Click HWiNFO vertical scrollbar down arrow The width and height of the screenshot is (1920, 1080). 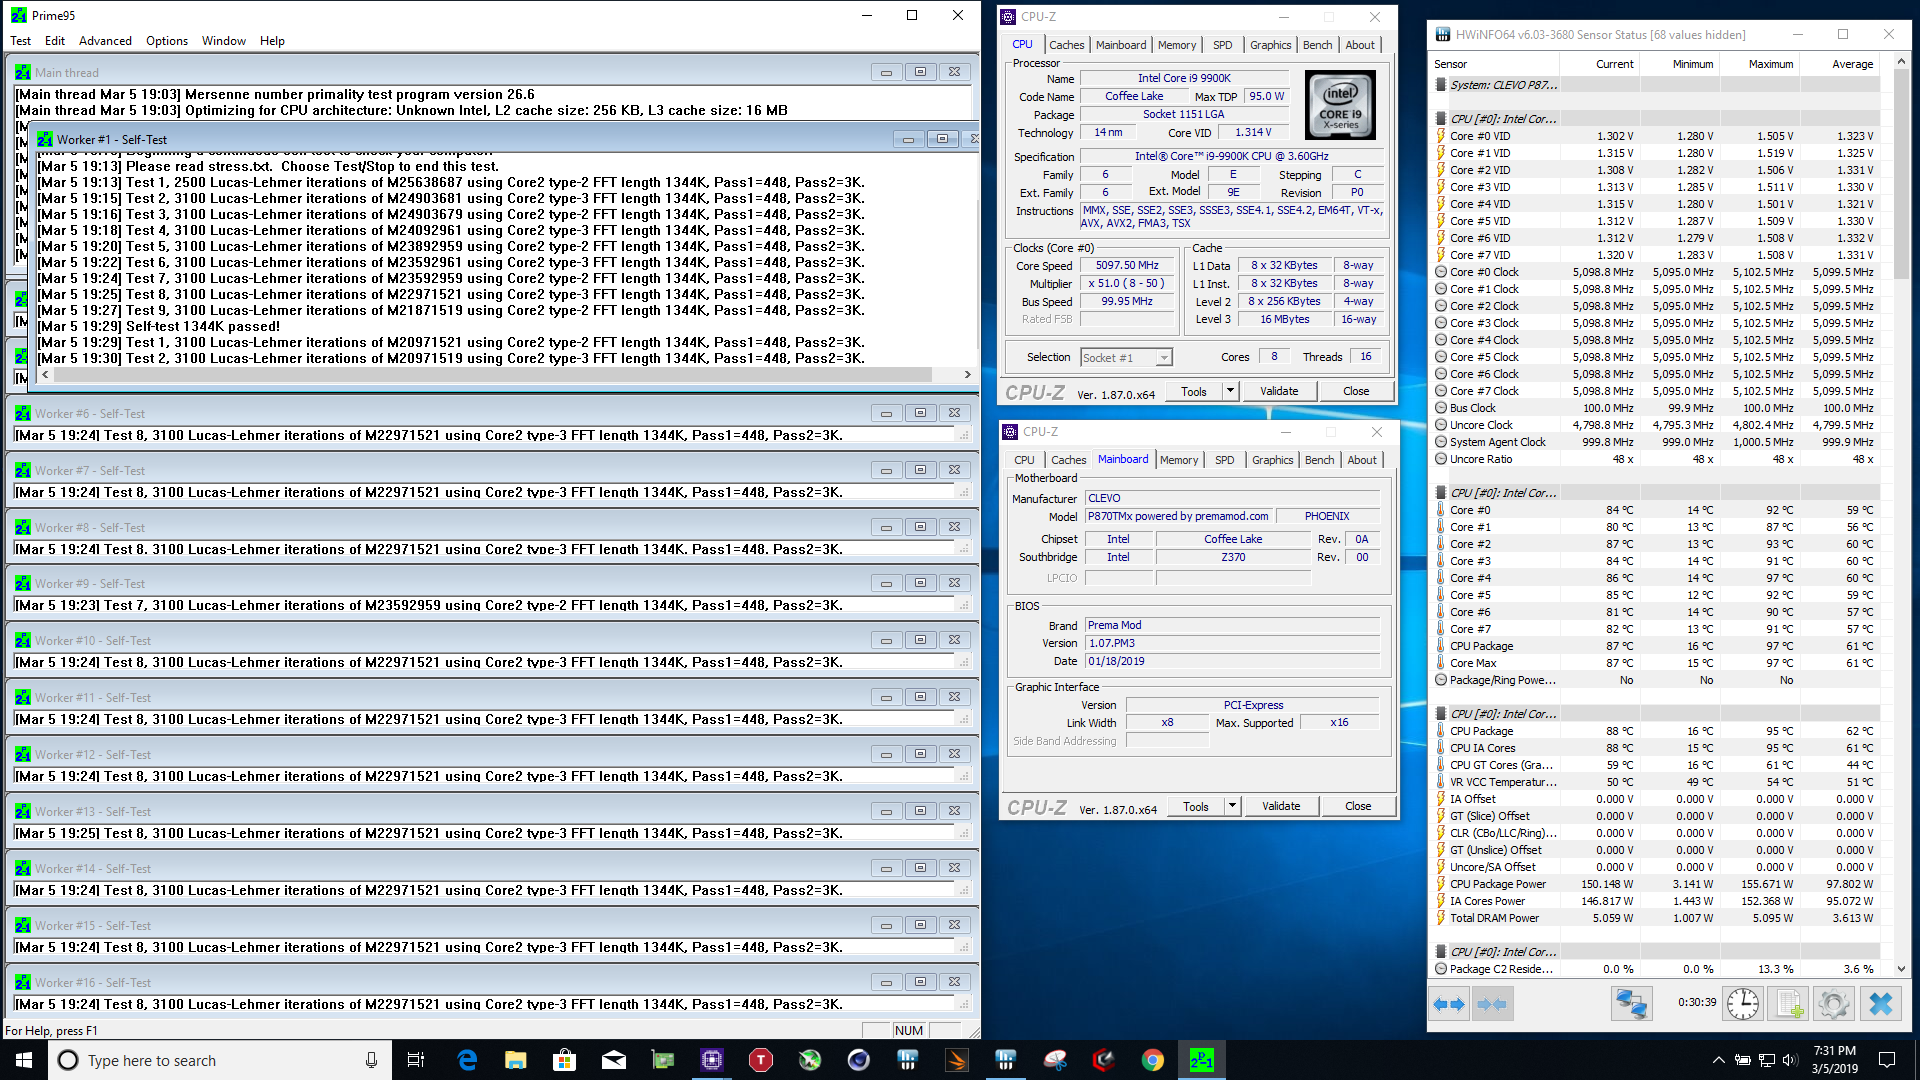point(1901,969)
